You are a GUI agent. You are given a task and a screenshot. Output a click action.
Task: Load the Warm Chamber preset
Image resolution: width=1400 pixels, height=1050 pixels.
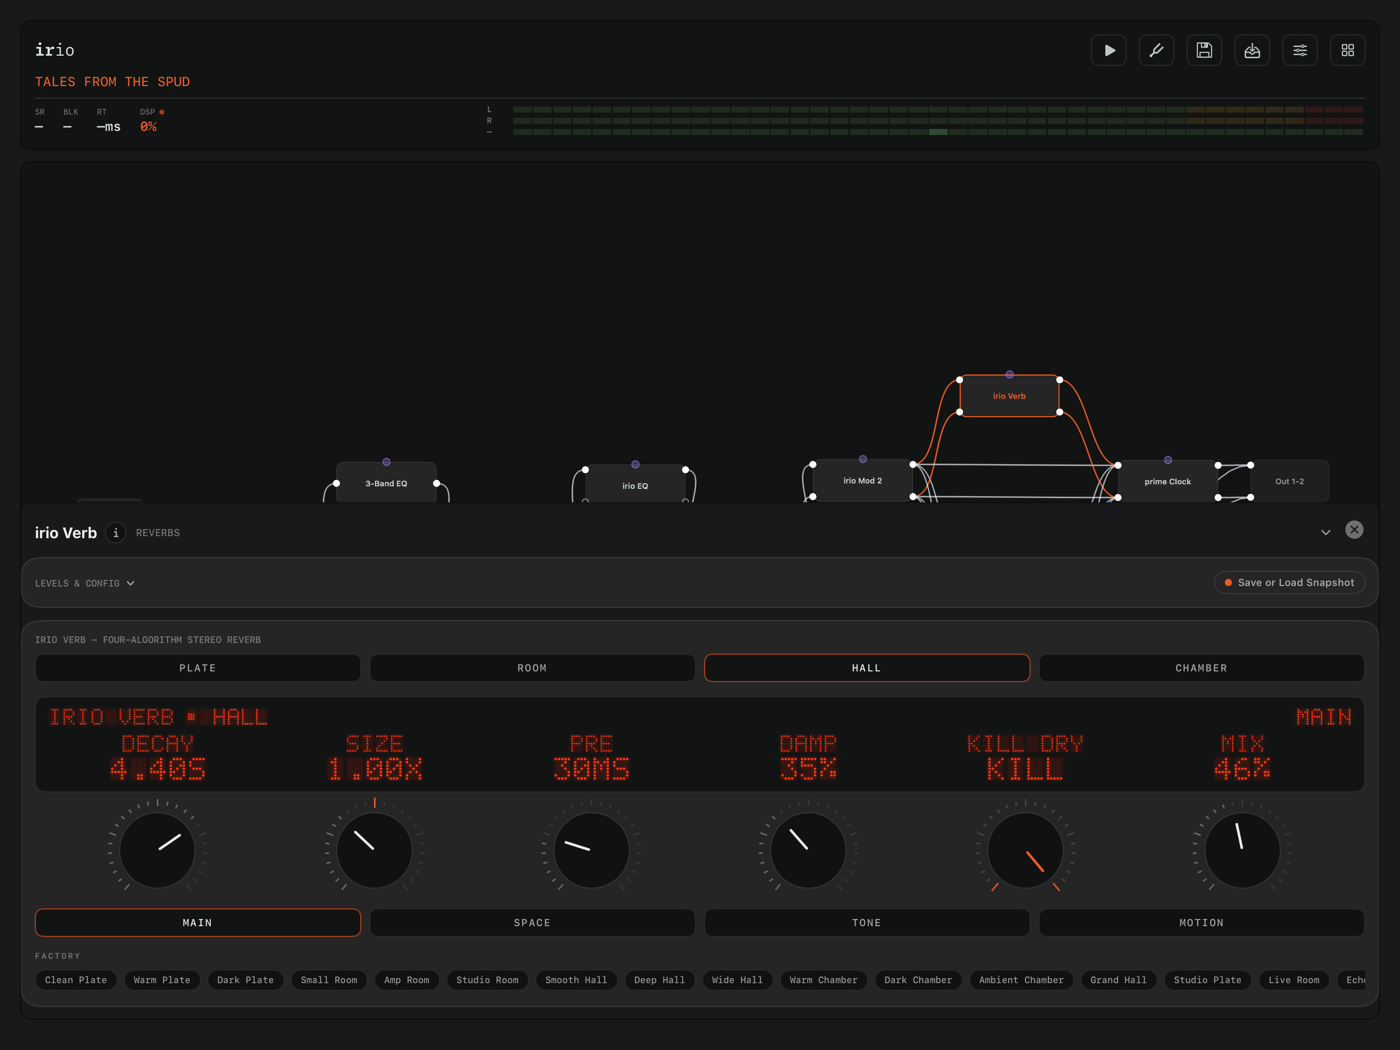(x=824, y=980)
